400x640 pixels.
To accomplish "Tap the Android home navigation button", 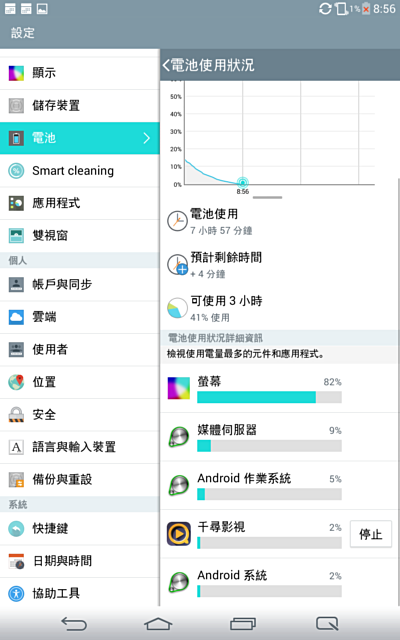I will [158, 624].
